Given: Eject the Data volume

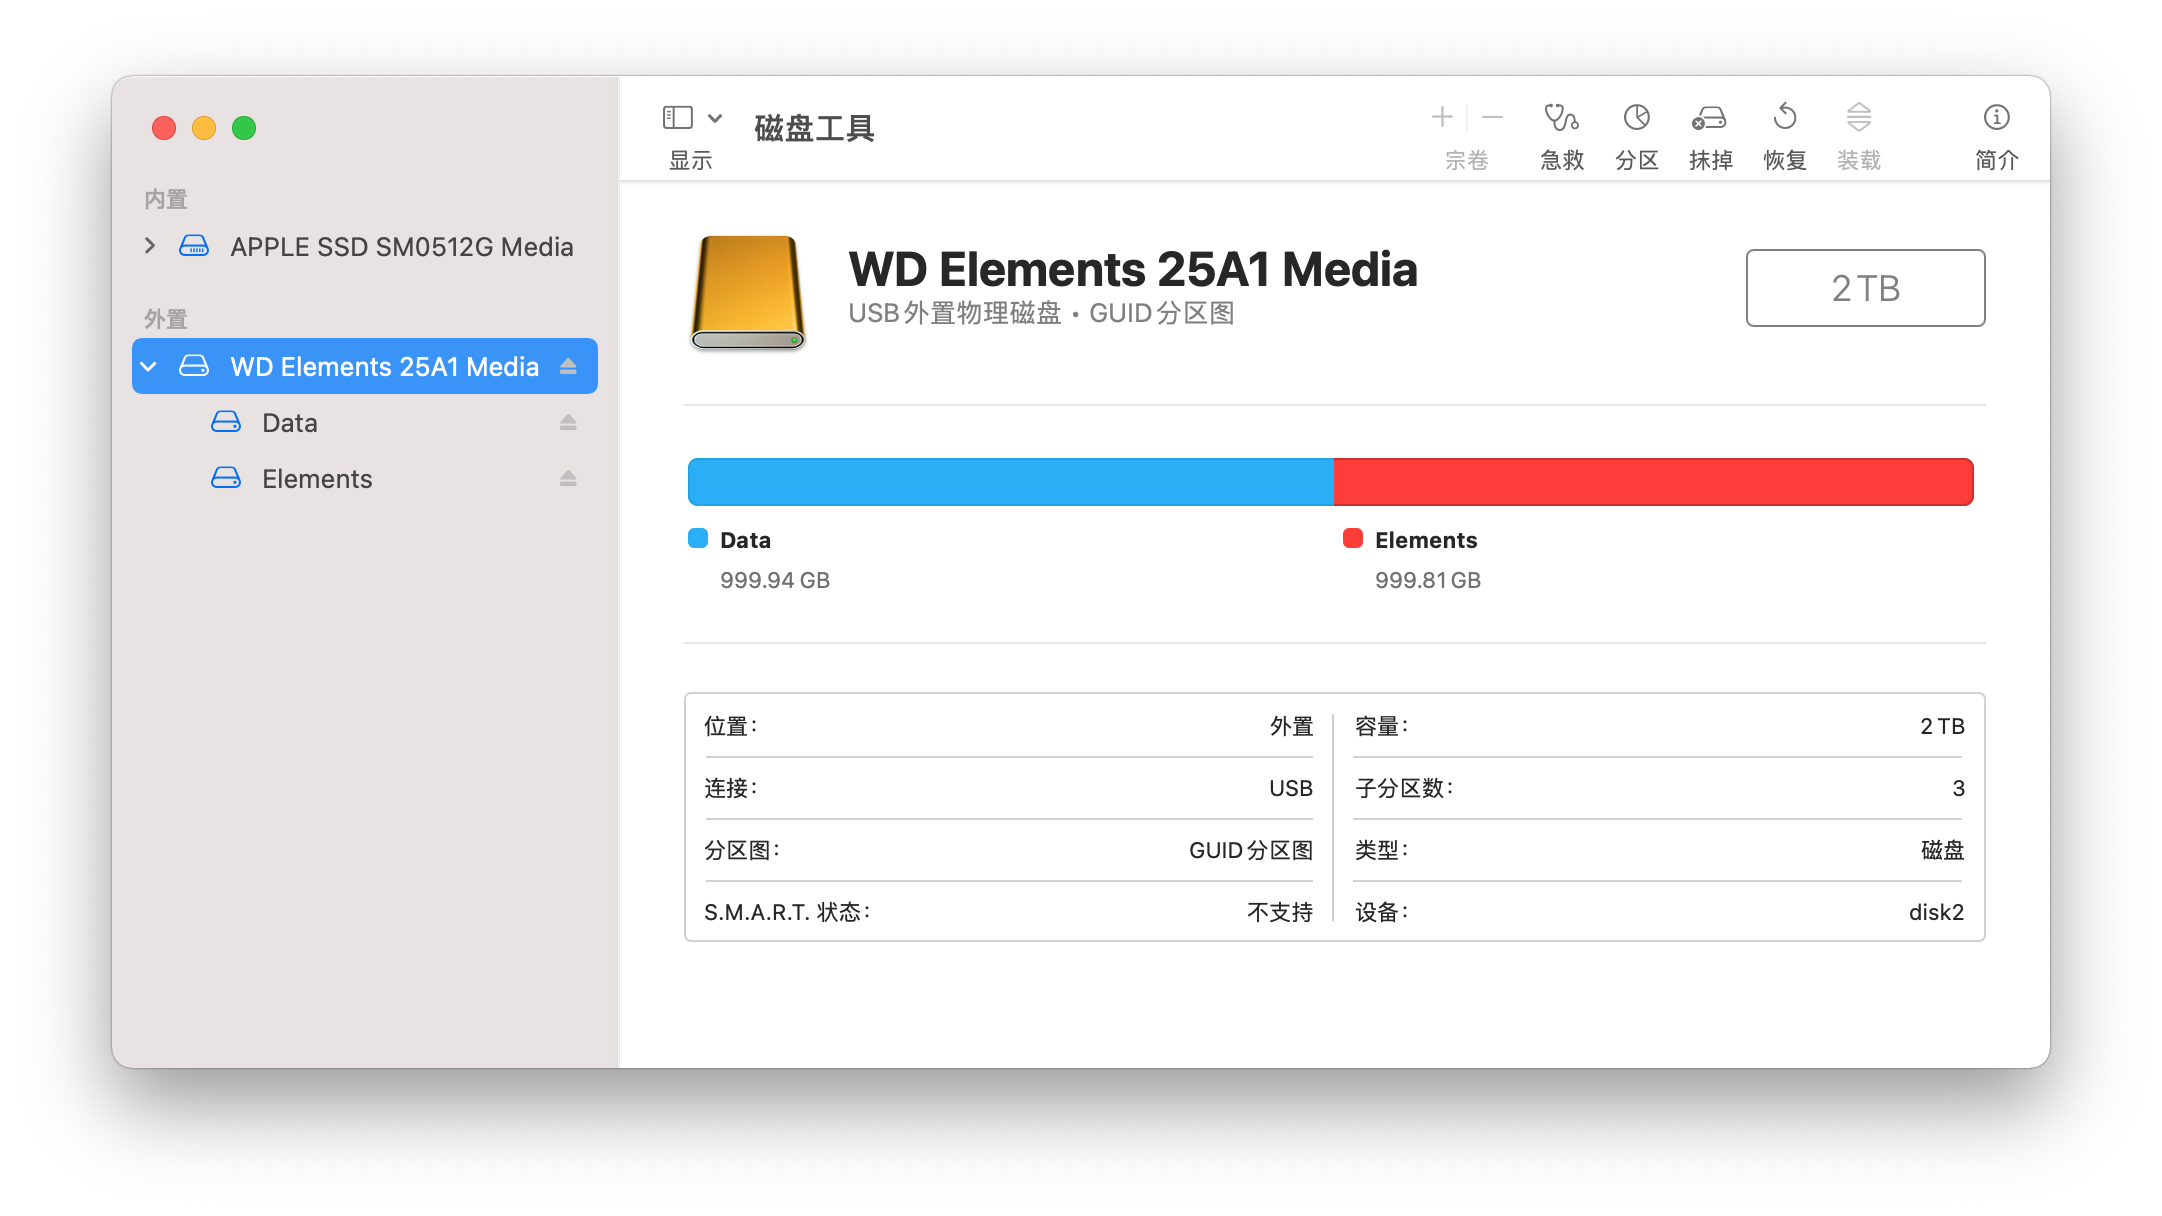Looking at the screenshot, I should coord(568,422).
